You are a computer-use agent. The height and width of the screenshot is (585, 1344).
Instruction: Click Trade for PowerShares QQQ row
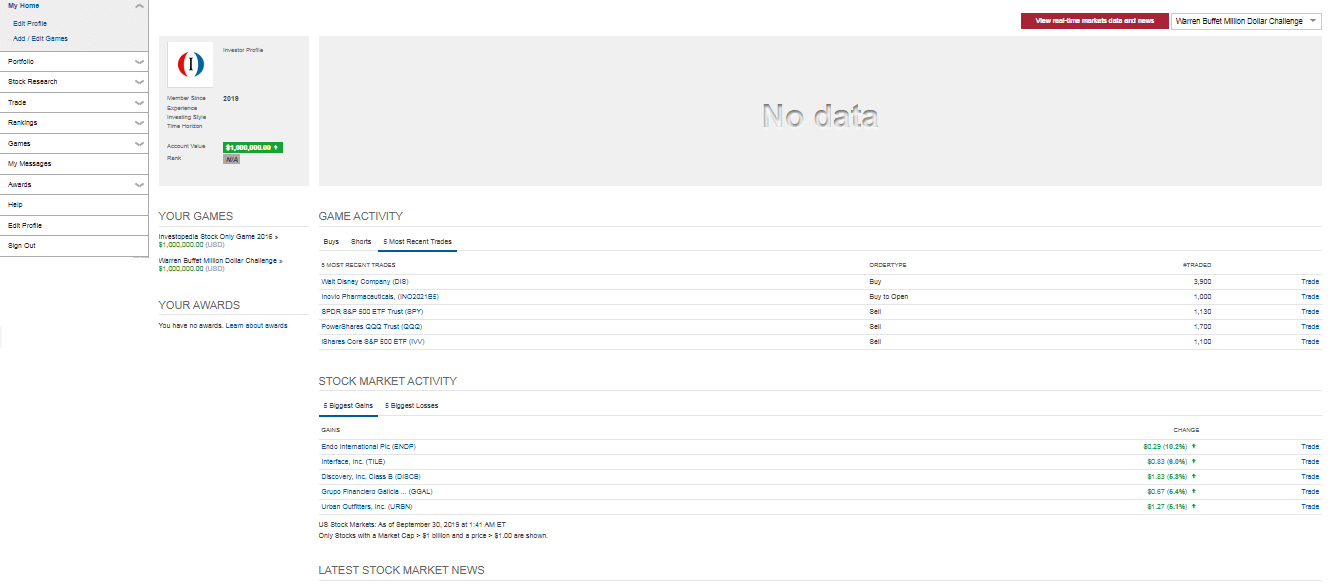pyautogui.click(x=1310, y=327)
